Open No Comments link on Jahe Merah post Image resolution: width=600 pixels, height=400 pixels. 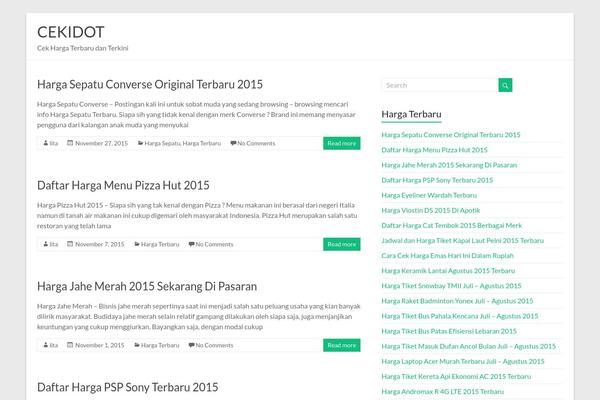[214, 345]
